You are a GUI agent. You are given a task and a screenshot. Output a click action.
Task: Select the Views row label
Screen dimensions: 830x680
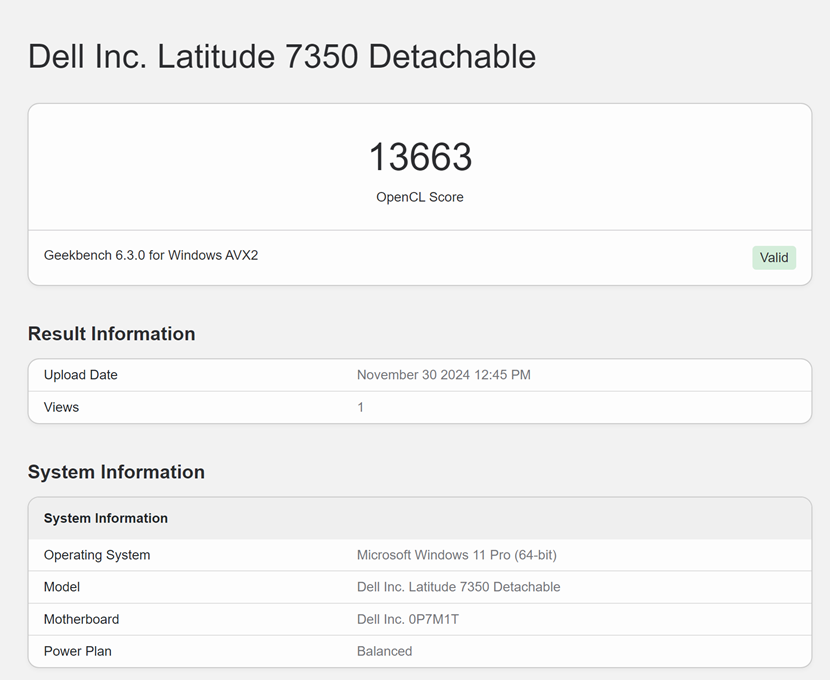(x=61, y=407)
